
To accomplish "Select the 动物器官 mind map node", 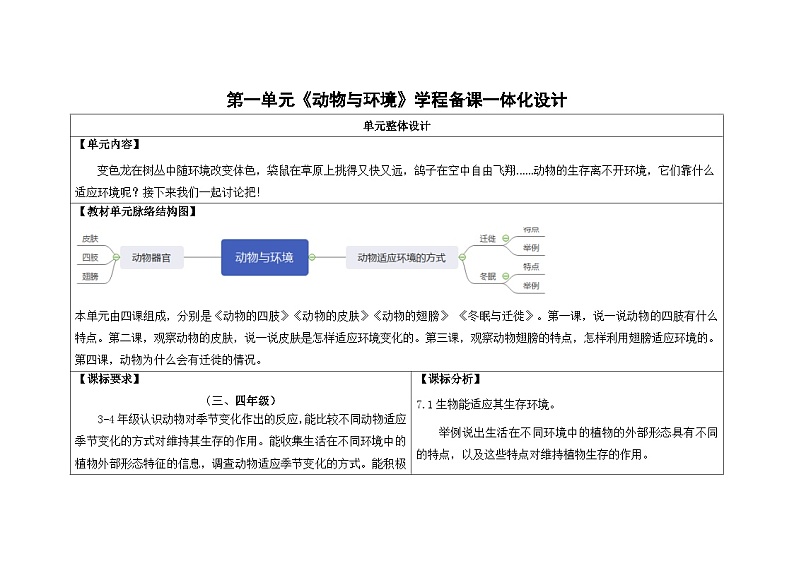I will (151, 258).
